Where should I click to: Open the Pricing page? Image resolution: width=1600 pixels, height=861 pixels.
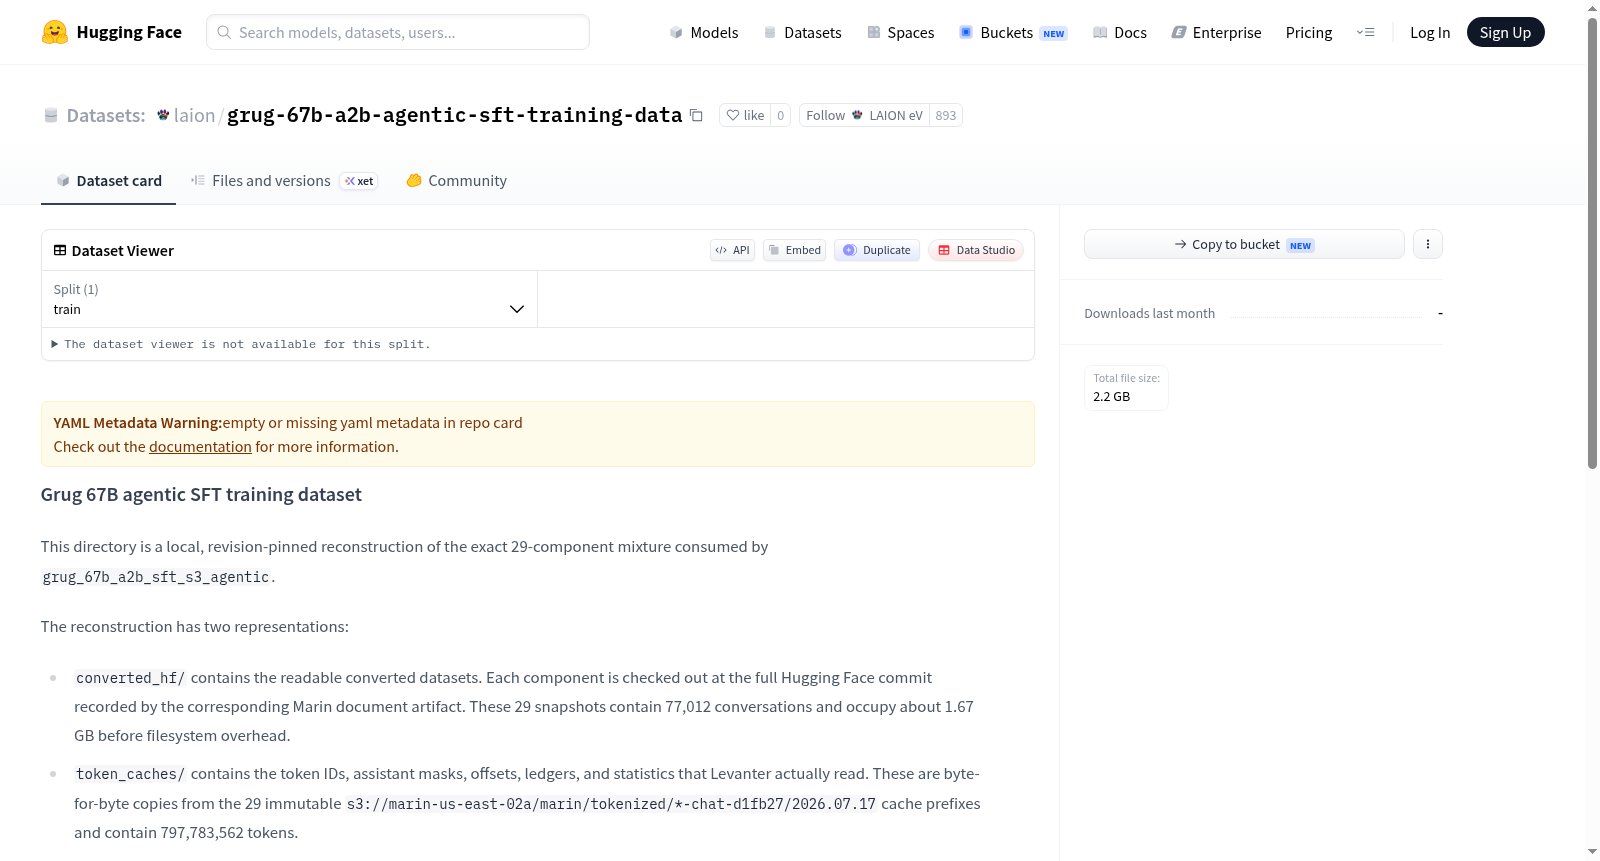(x=1309, y=32)
